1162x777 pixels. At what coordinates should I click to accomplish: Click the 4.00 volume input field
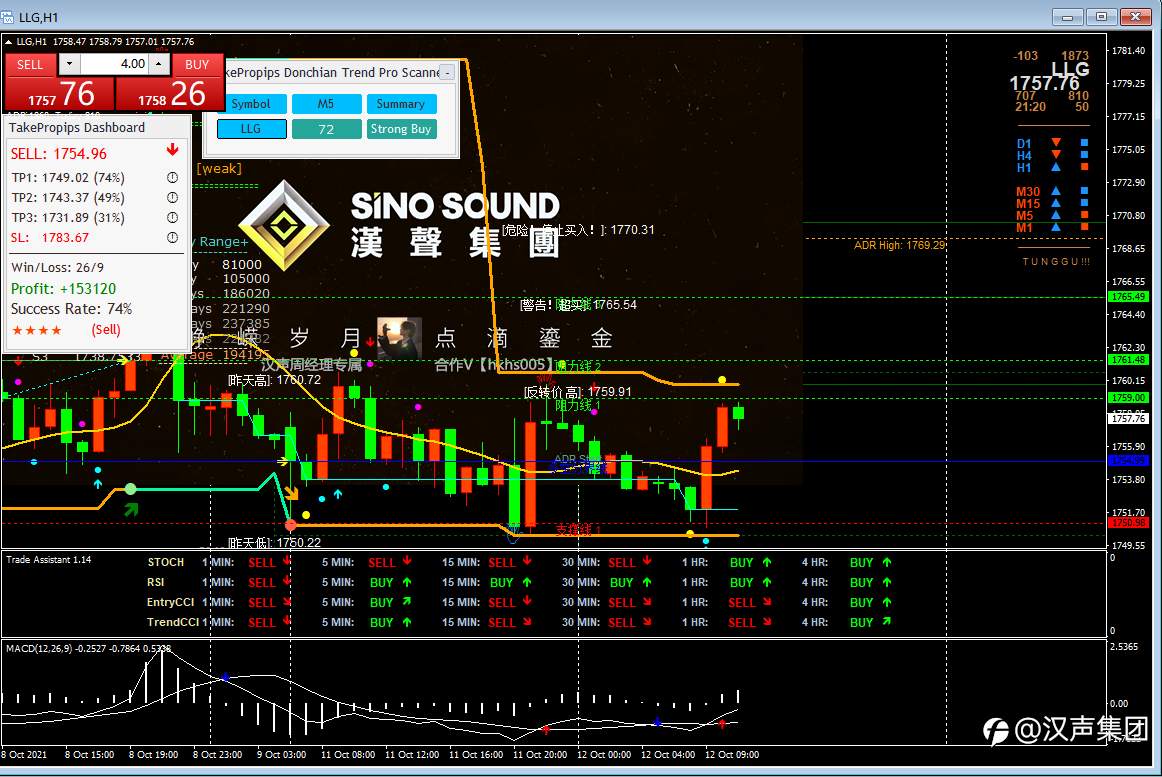(114, 64)
